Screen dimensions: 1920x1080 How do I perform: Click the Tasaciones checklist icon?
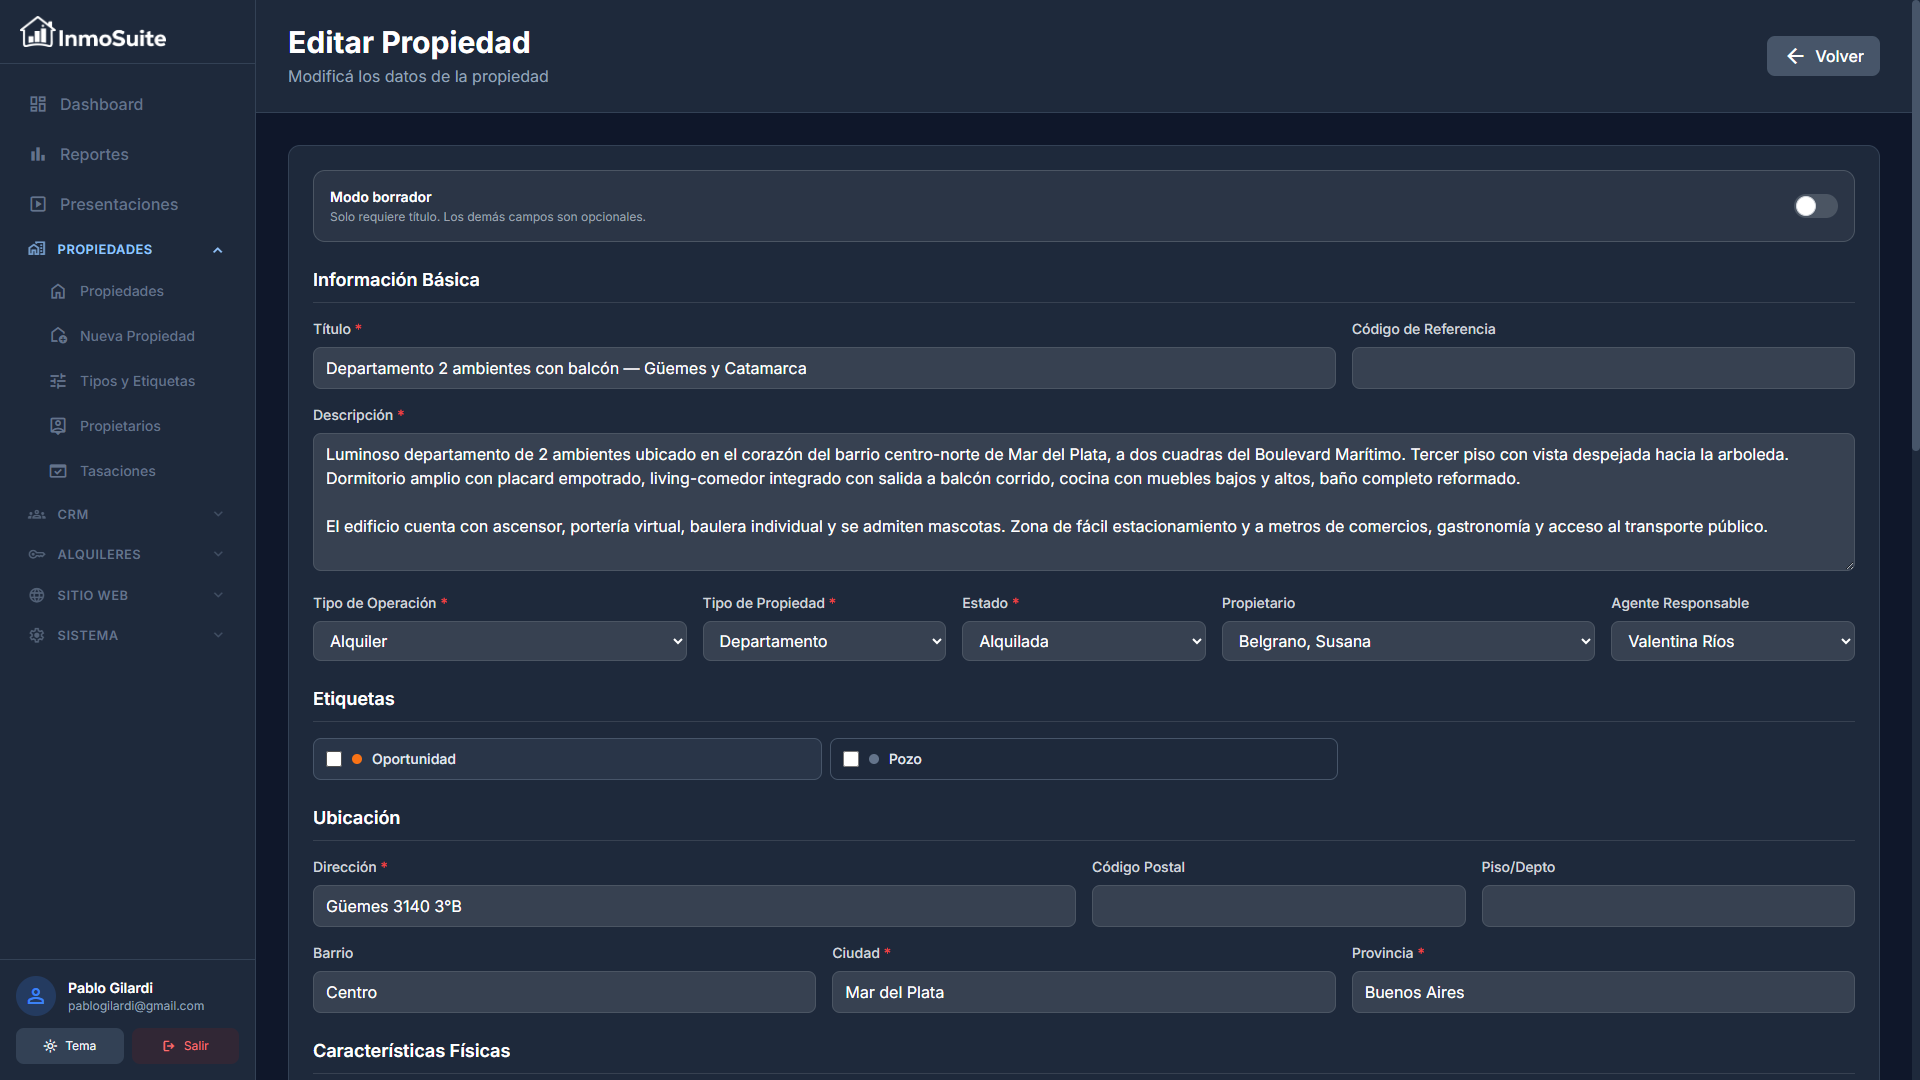pos(58,471)
